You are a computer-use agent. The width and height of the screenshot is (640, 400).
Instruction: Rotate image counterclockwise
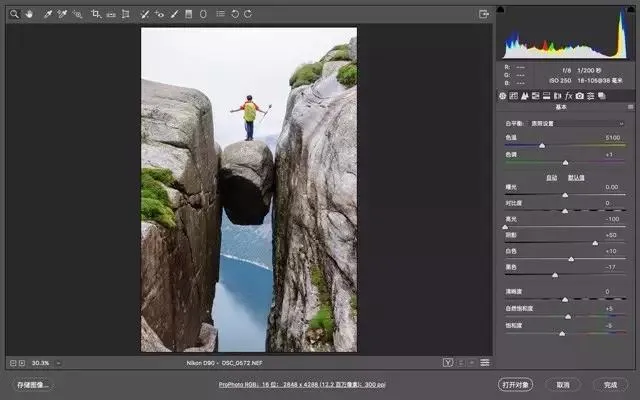click(x=235, y=14)
